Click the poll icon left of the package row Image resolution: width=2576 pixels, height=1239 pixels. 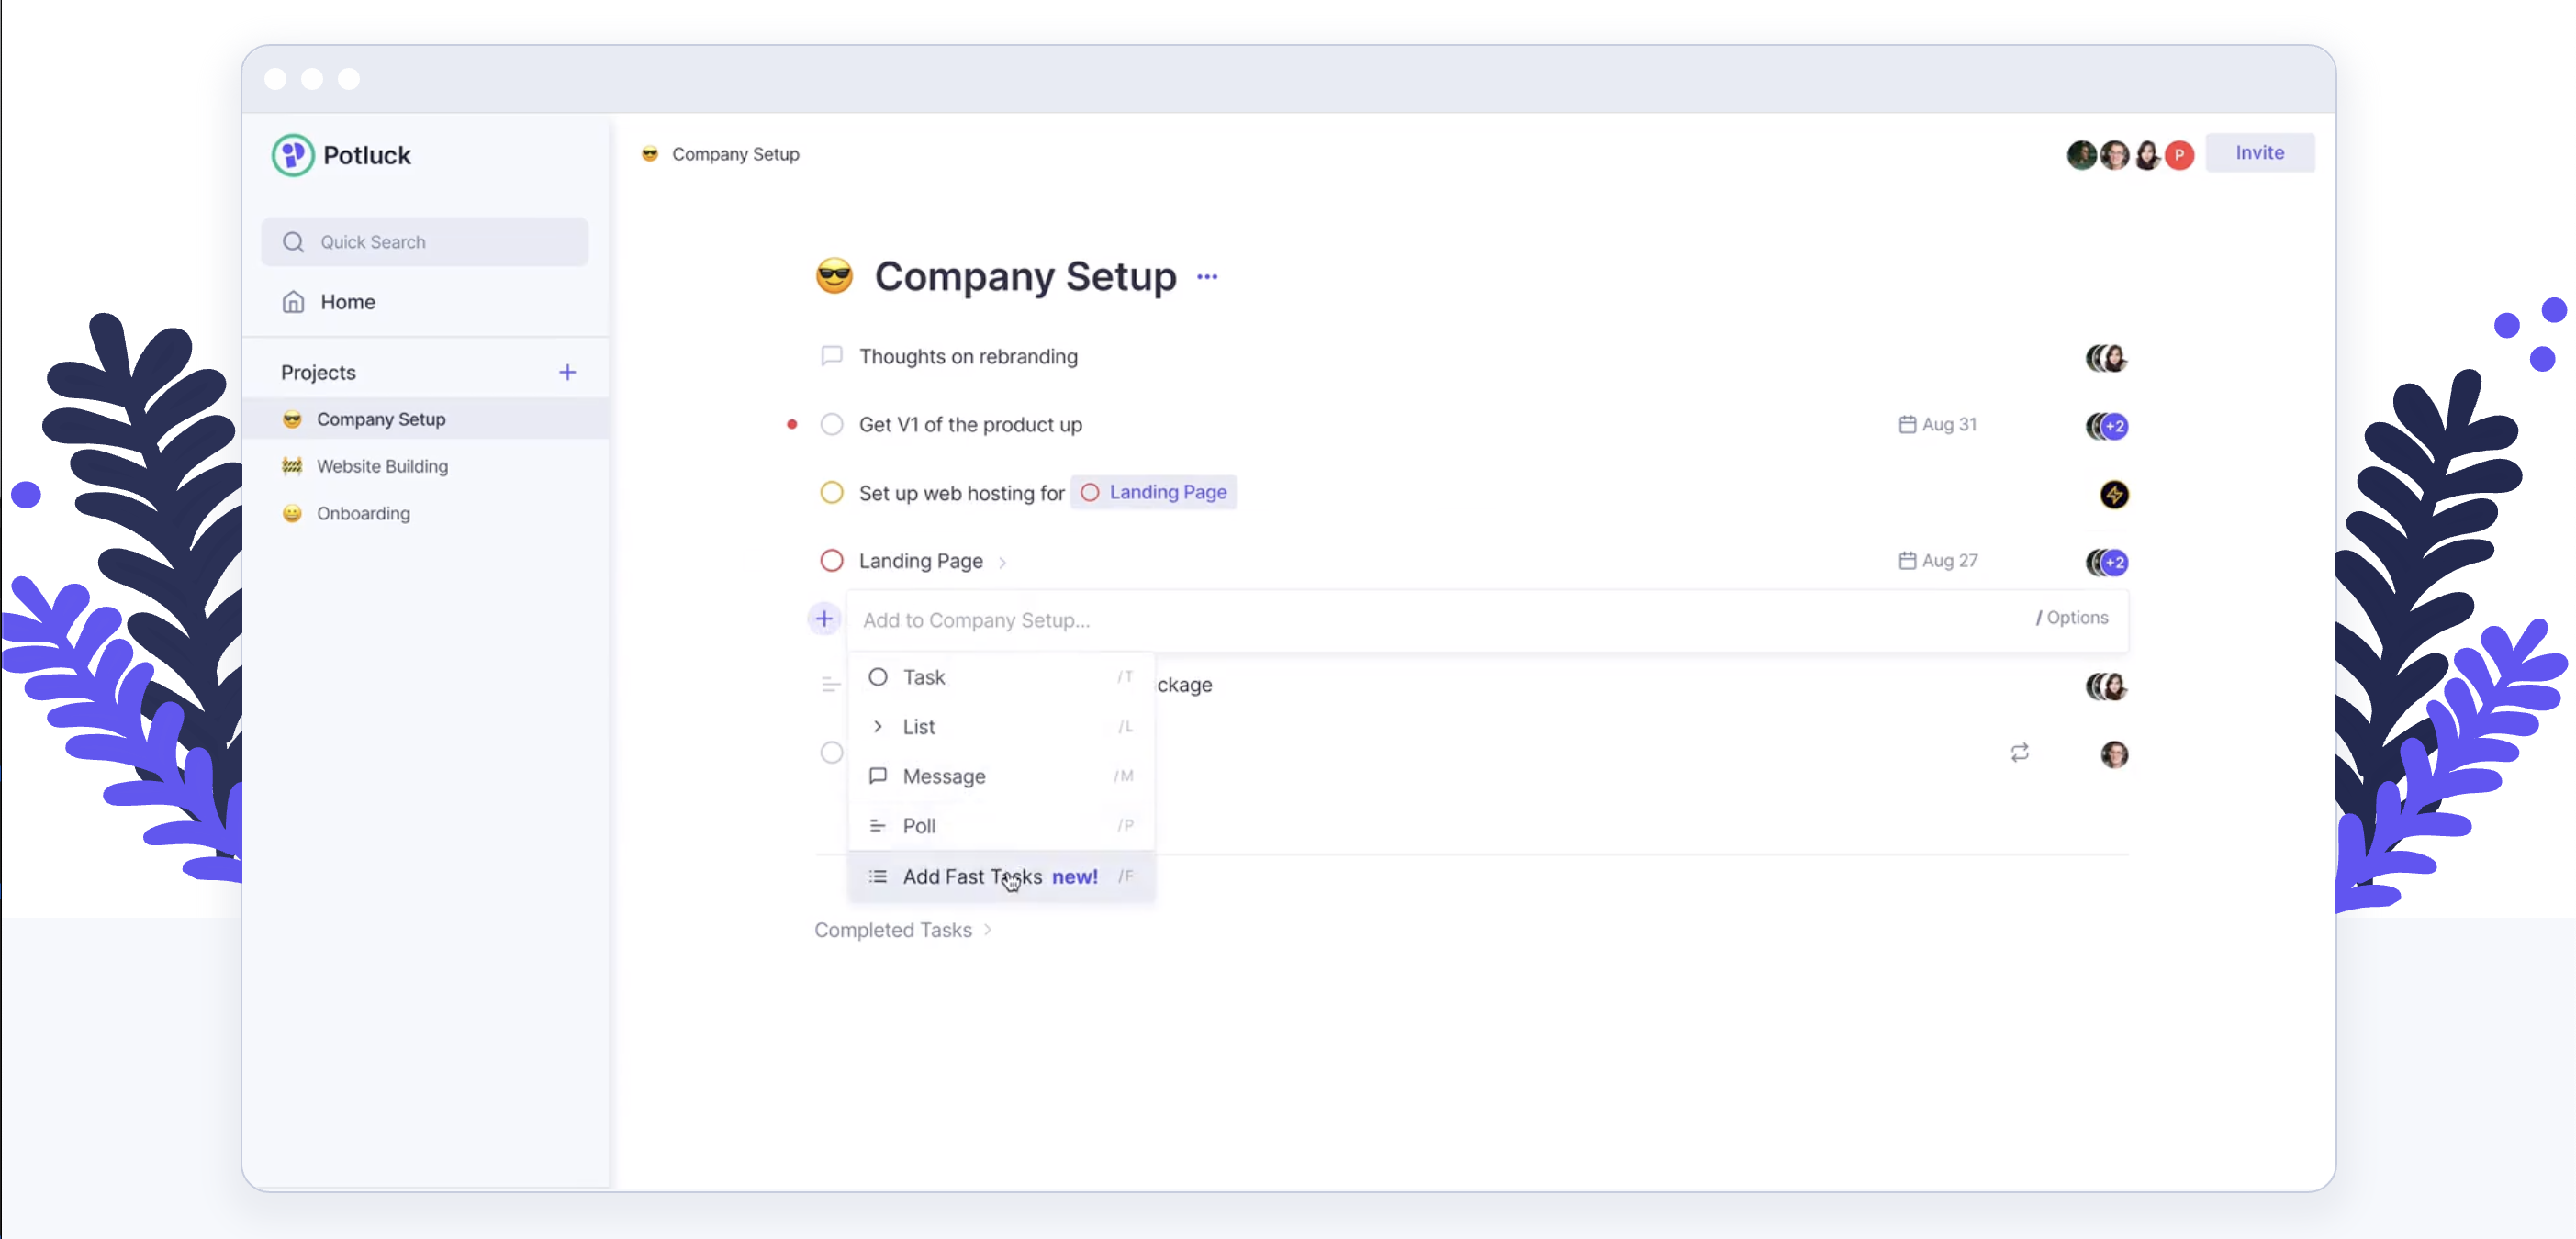click(x=830, y=685)
